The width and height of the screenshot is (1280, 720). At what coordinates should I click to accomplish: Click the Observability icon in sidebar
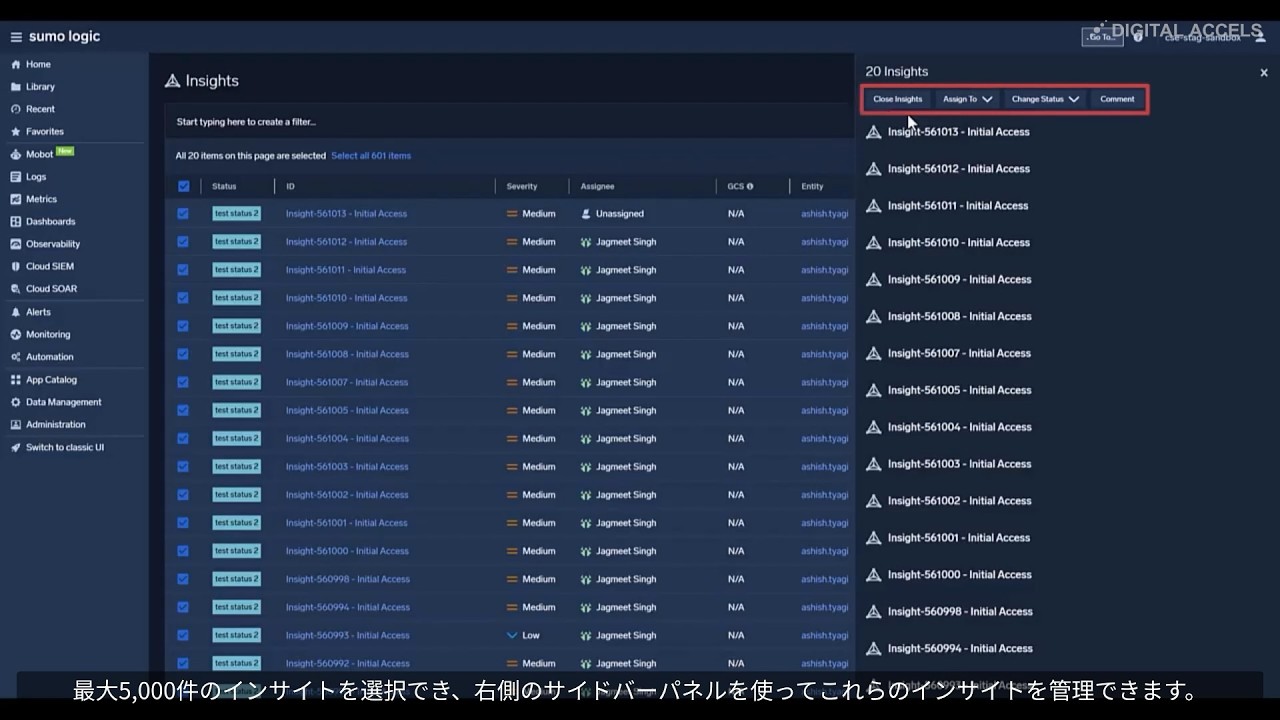[16, 244]
